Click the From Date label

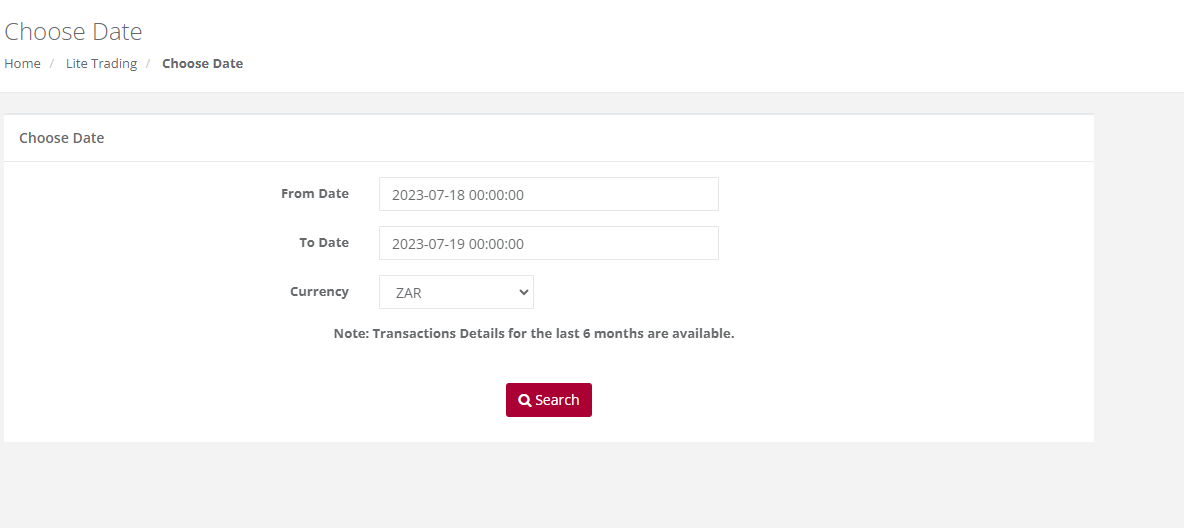click(315, 193)
